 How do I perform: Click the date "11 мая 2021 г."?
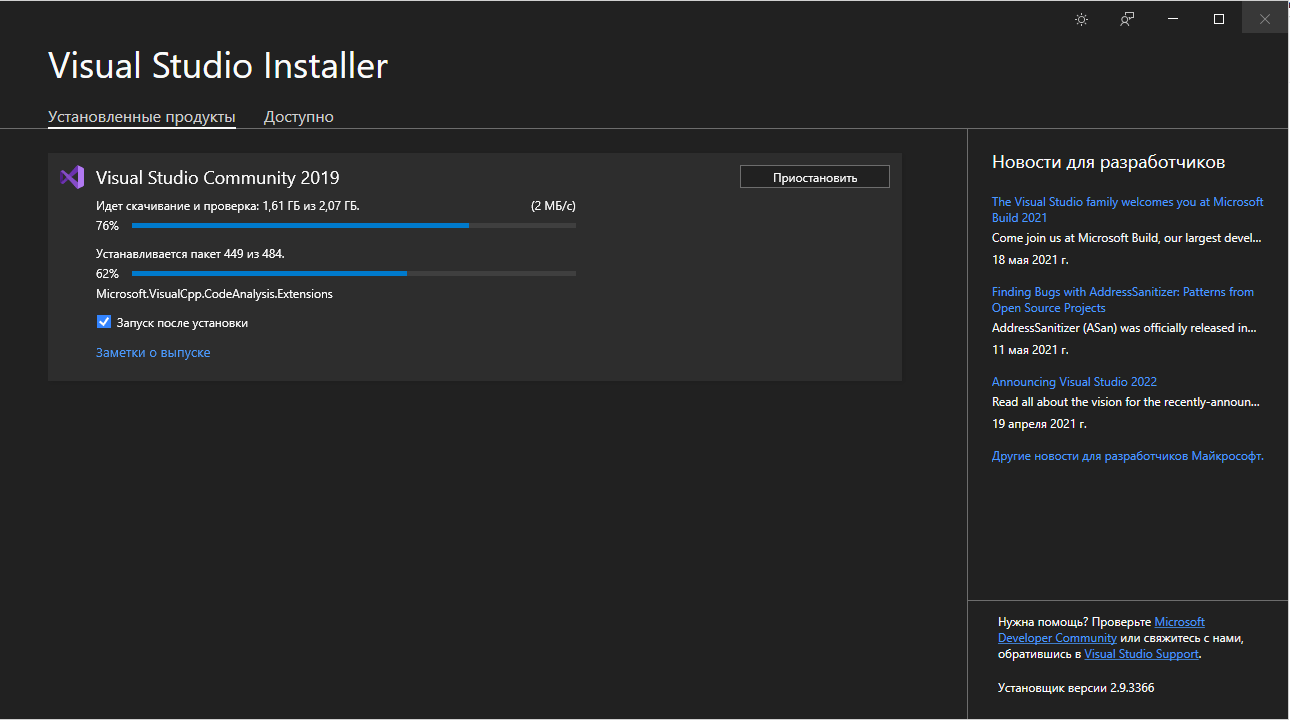[x=1030, y=350]
